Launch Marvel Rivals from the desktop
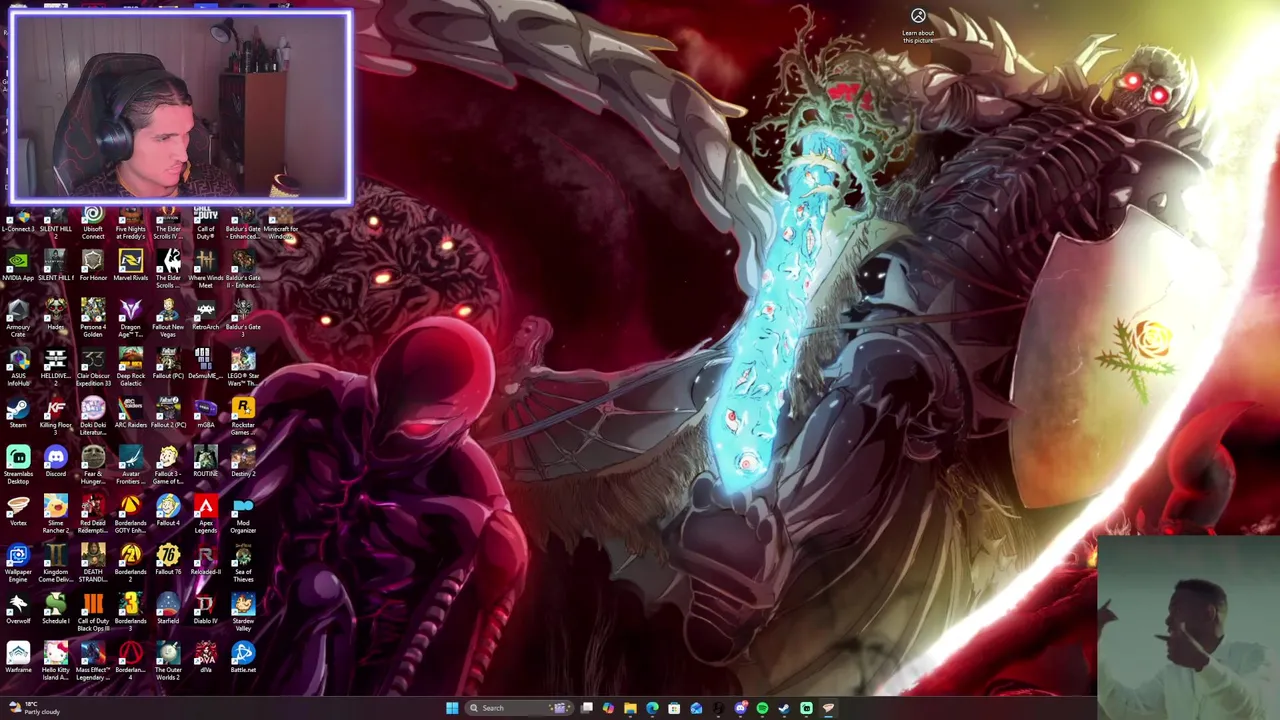Screen dimensions: 1280x720 (x=130, y=267)
